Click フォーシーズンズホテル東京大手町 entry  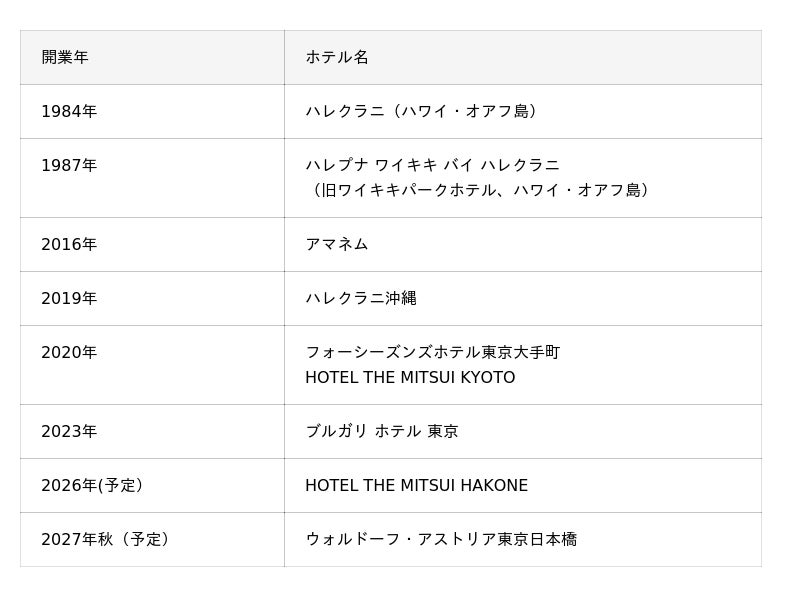pos(432,352)
